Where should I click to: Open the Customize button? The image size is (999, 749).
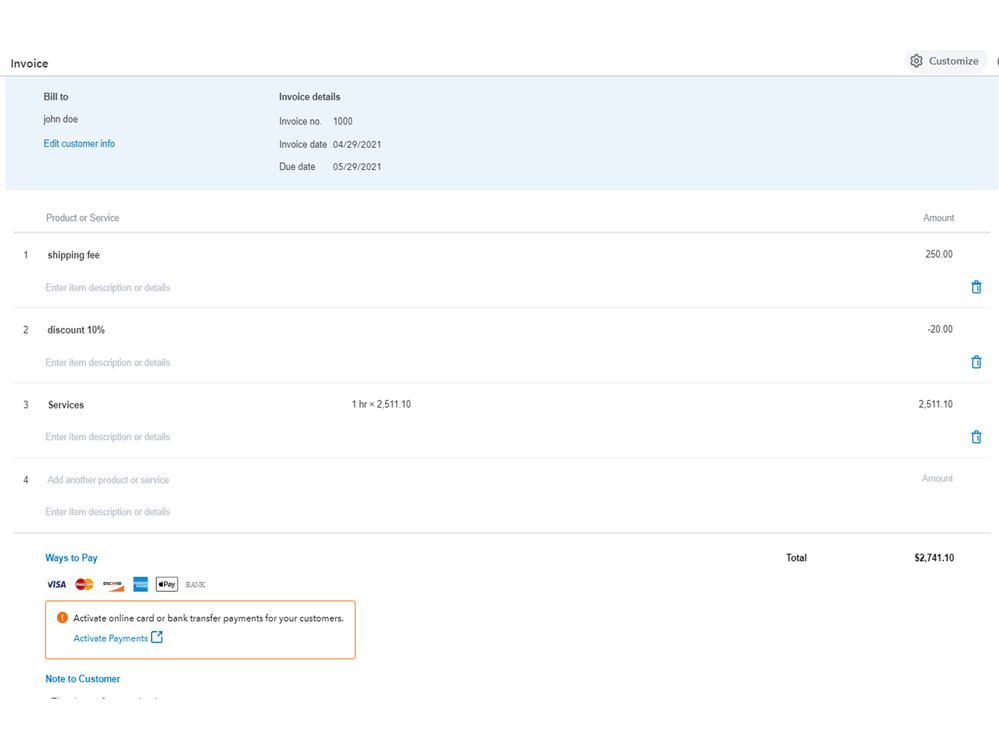point(945,61)
